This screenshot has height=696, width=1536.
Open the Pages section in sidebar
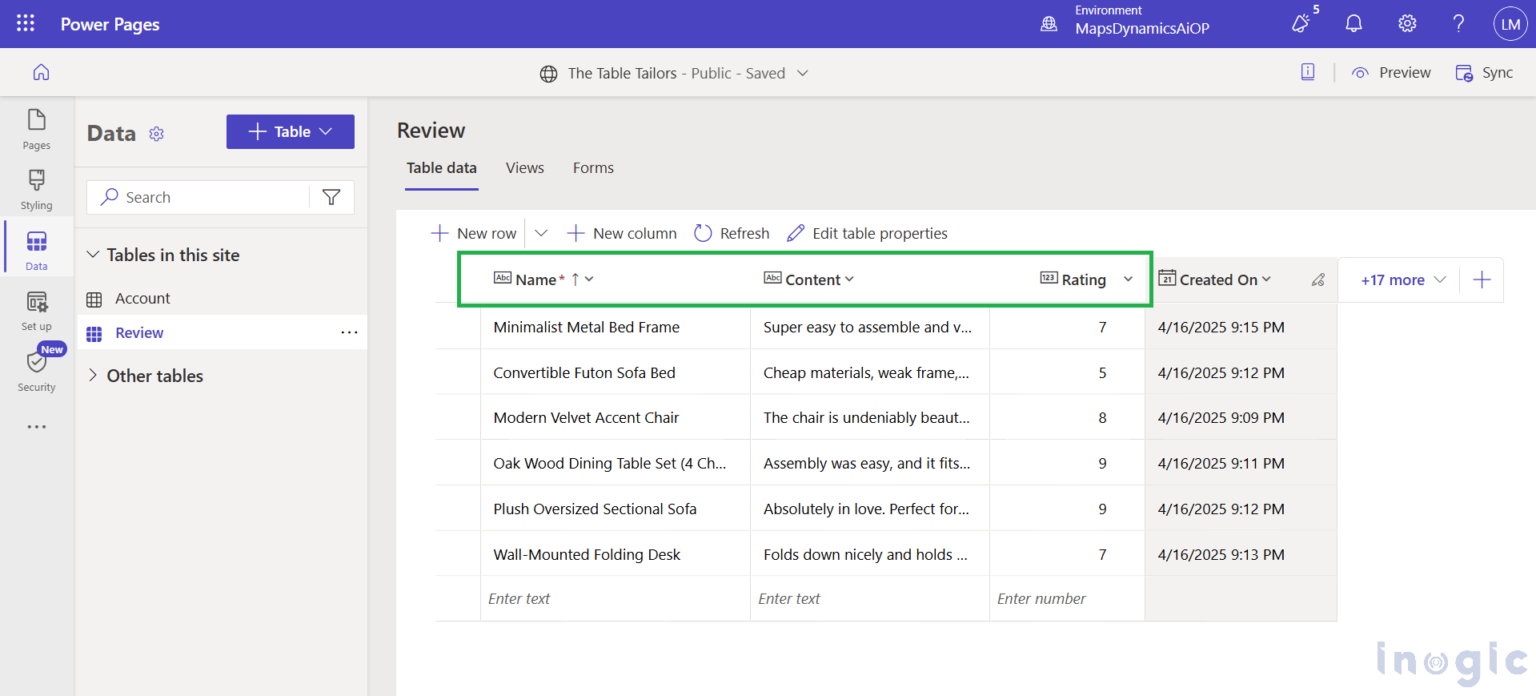(36, 130)
